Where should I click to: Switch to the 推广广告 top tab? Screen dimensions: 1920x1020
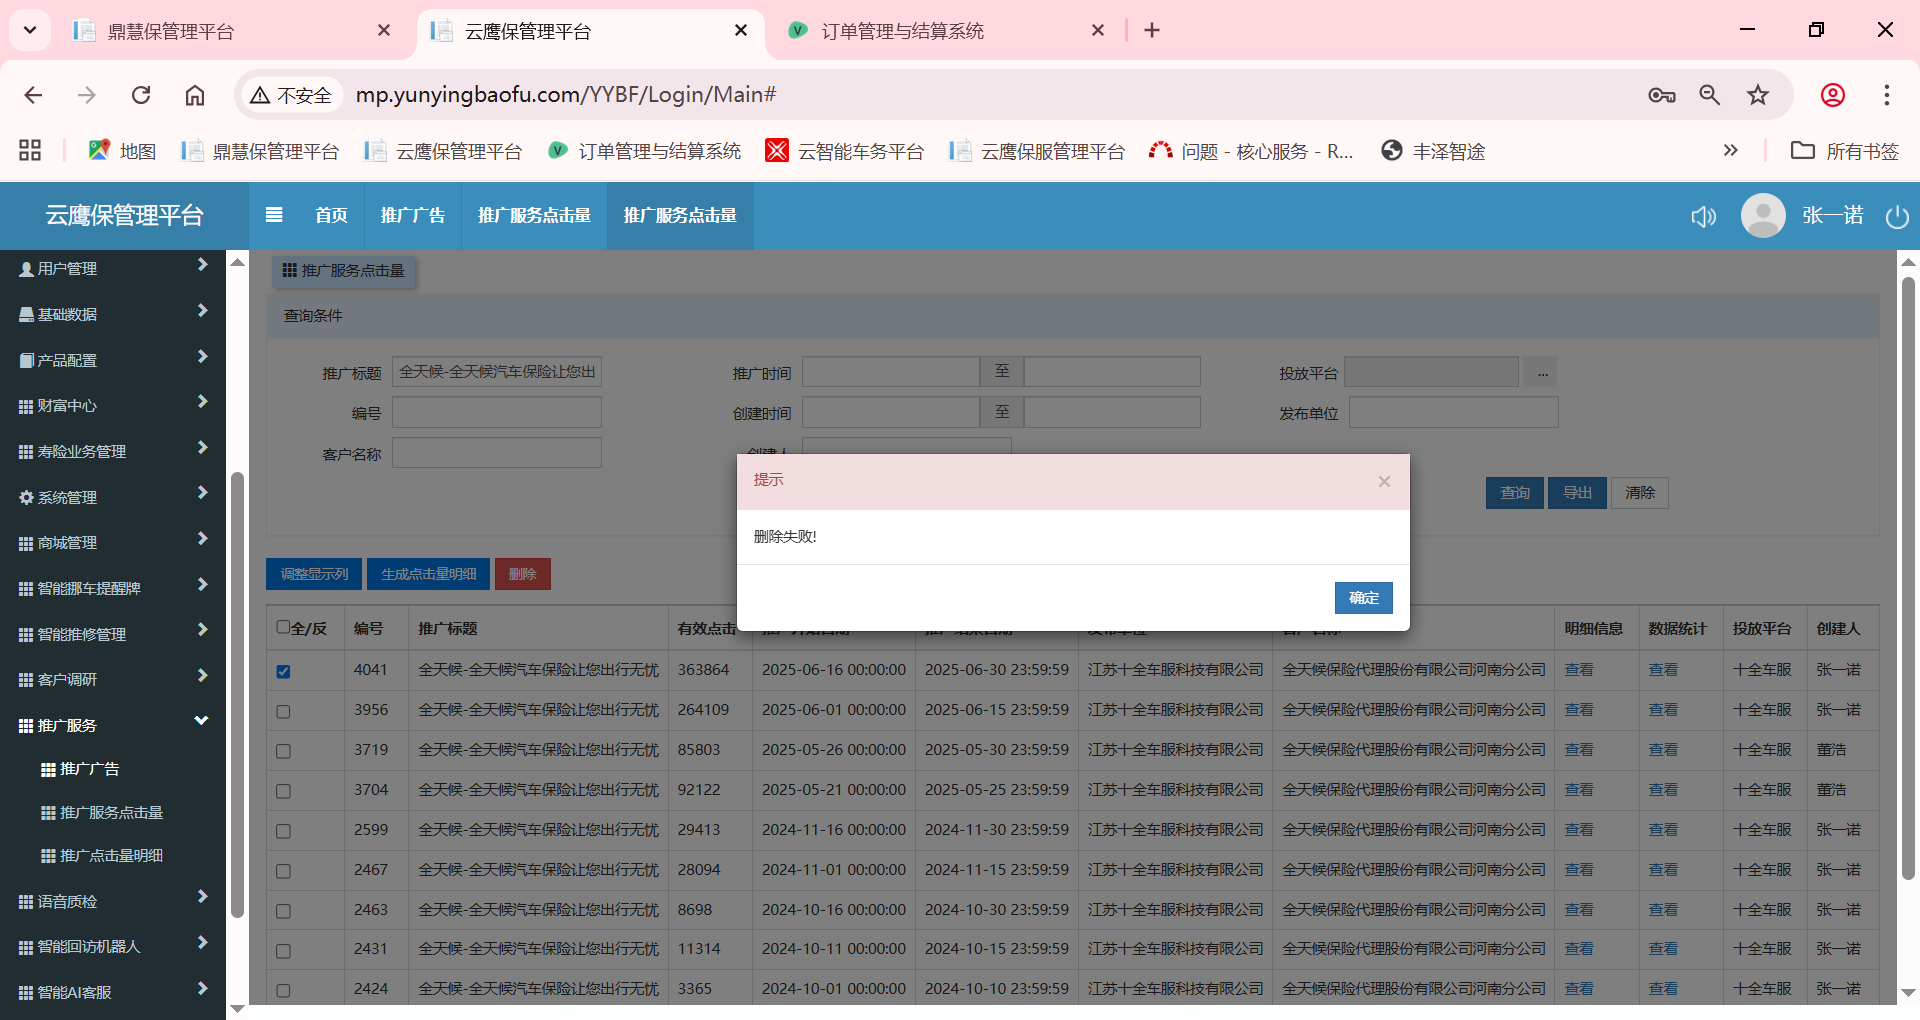pos(412,215)
